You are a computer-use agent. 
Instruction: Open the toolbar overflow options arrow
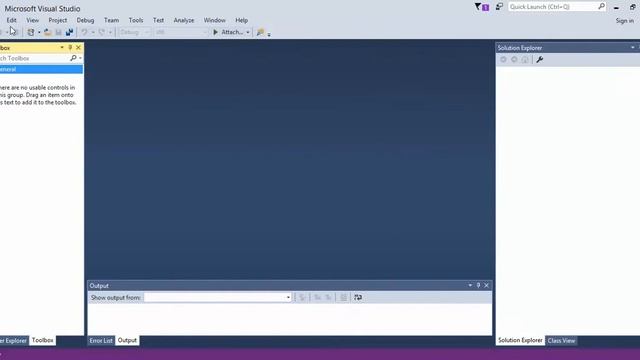click(269, 35)
